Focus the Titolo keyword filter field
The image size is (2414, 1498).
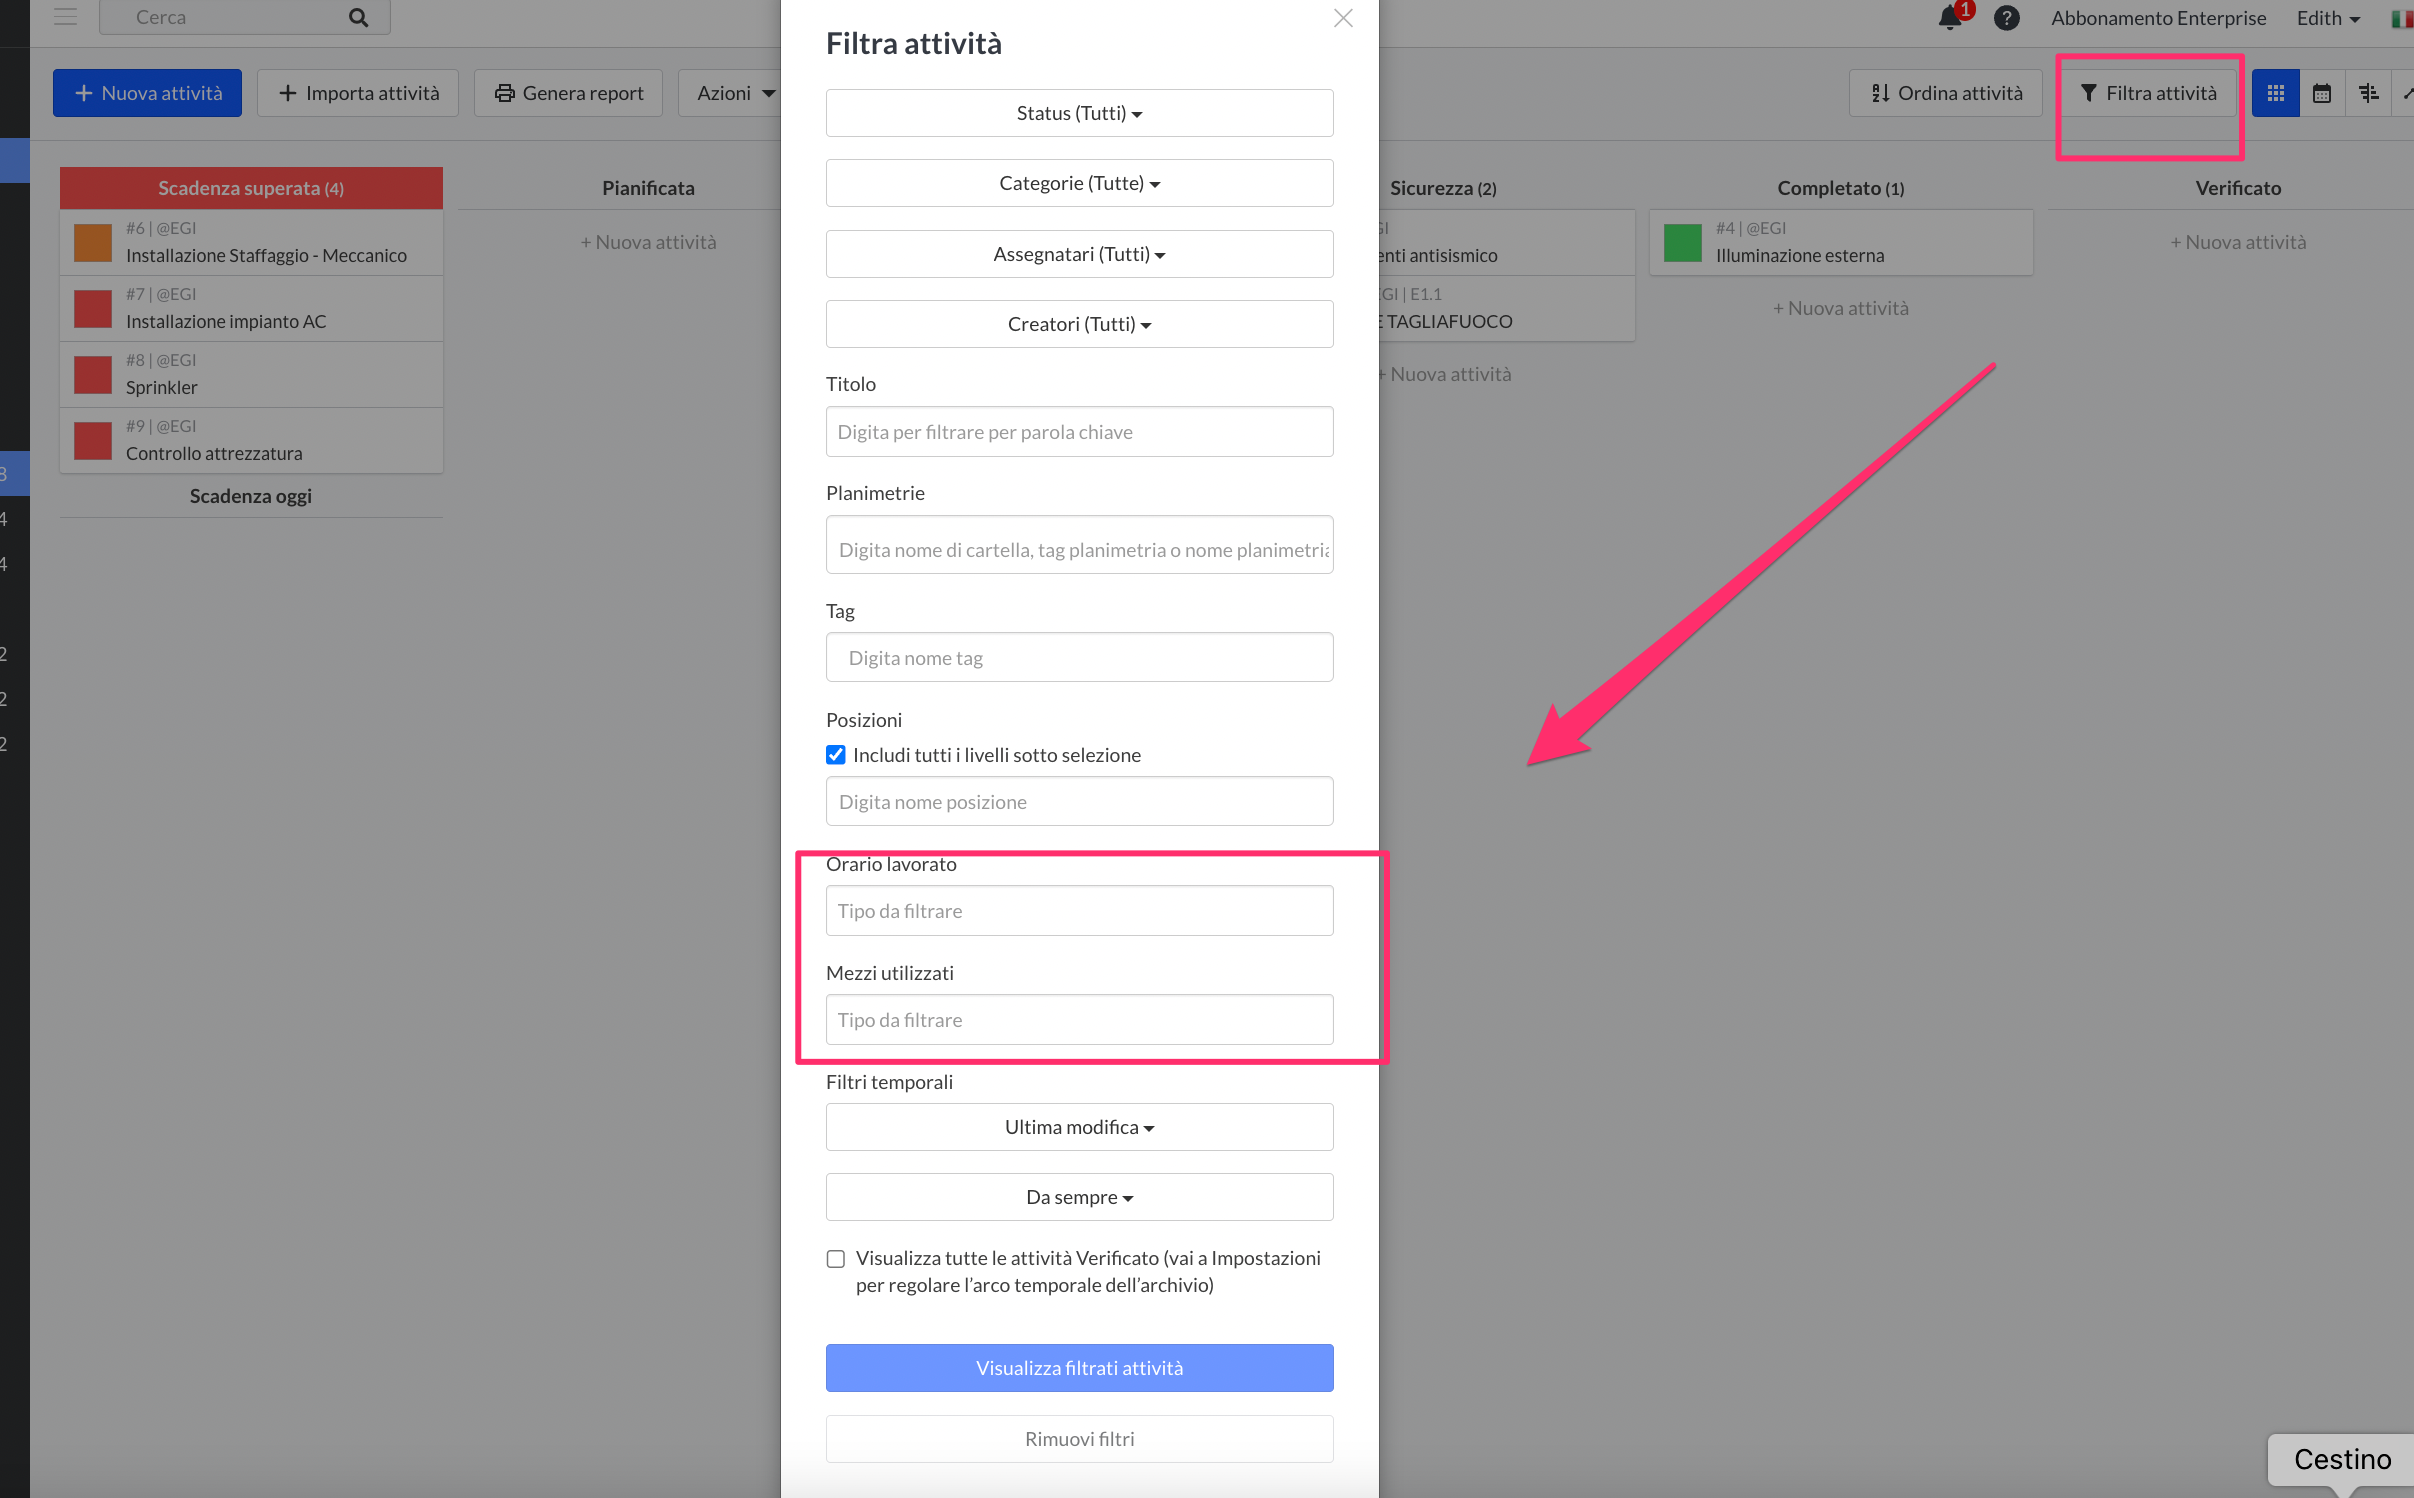tap(1079, 432)
